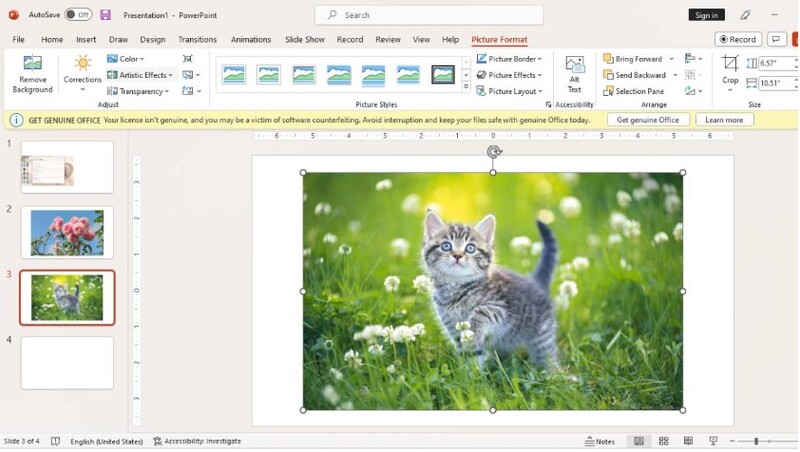This screenshot has width=800, height=452.
Task: Open the Transparency dropdown
Action: click(138, 91)
